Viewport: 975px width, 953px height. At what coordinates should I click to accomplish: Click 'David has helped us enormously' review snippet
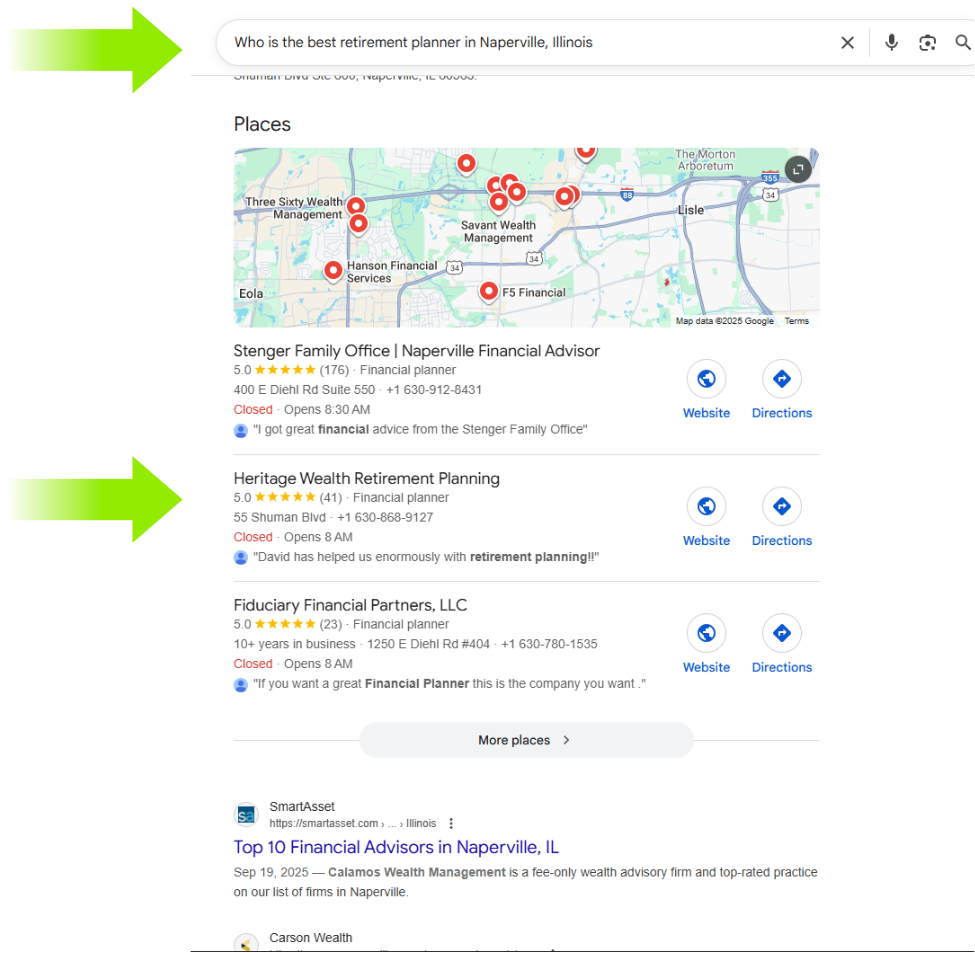(x=426, y=556)
